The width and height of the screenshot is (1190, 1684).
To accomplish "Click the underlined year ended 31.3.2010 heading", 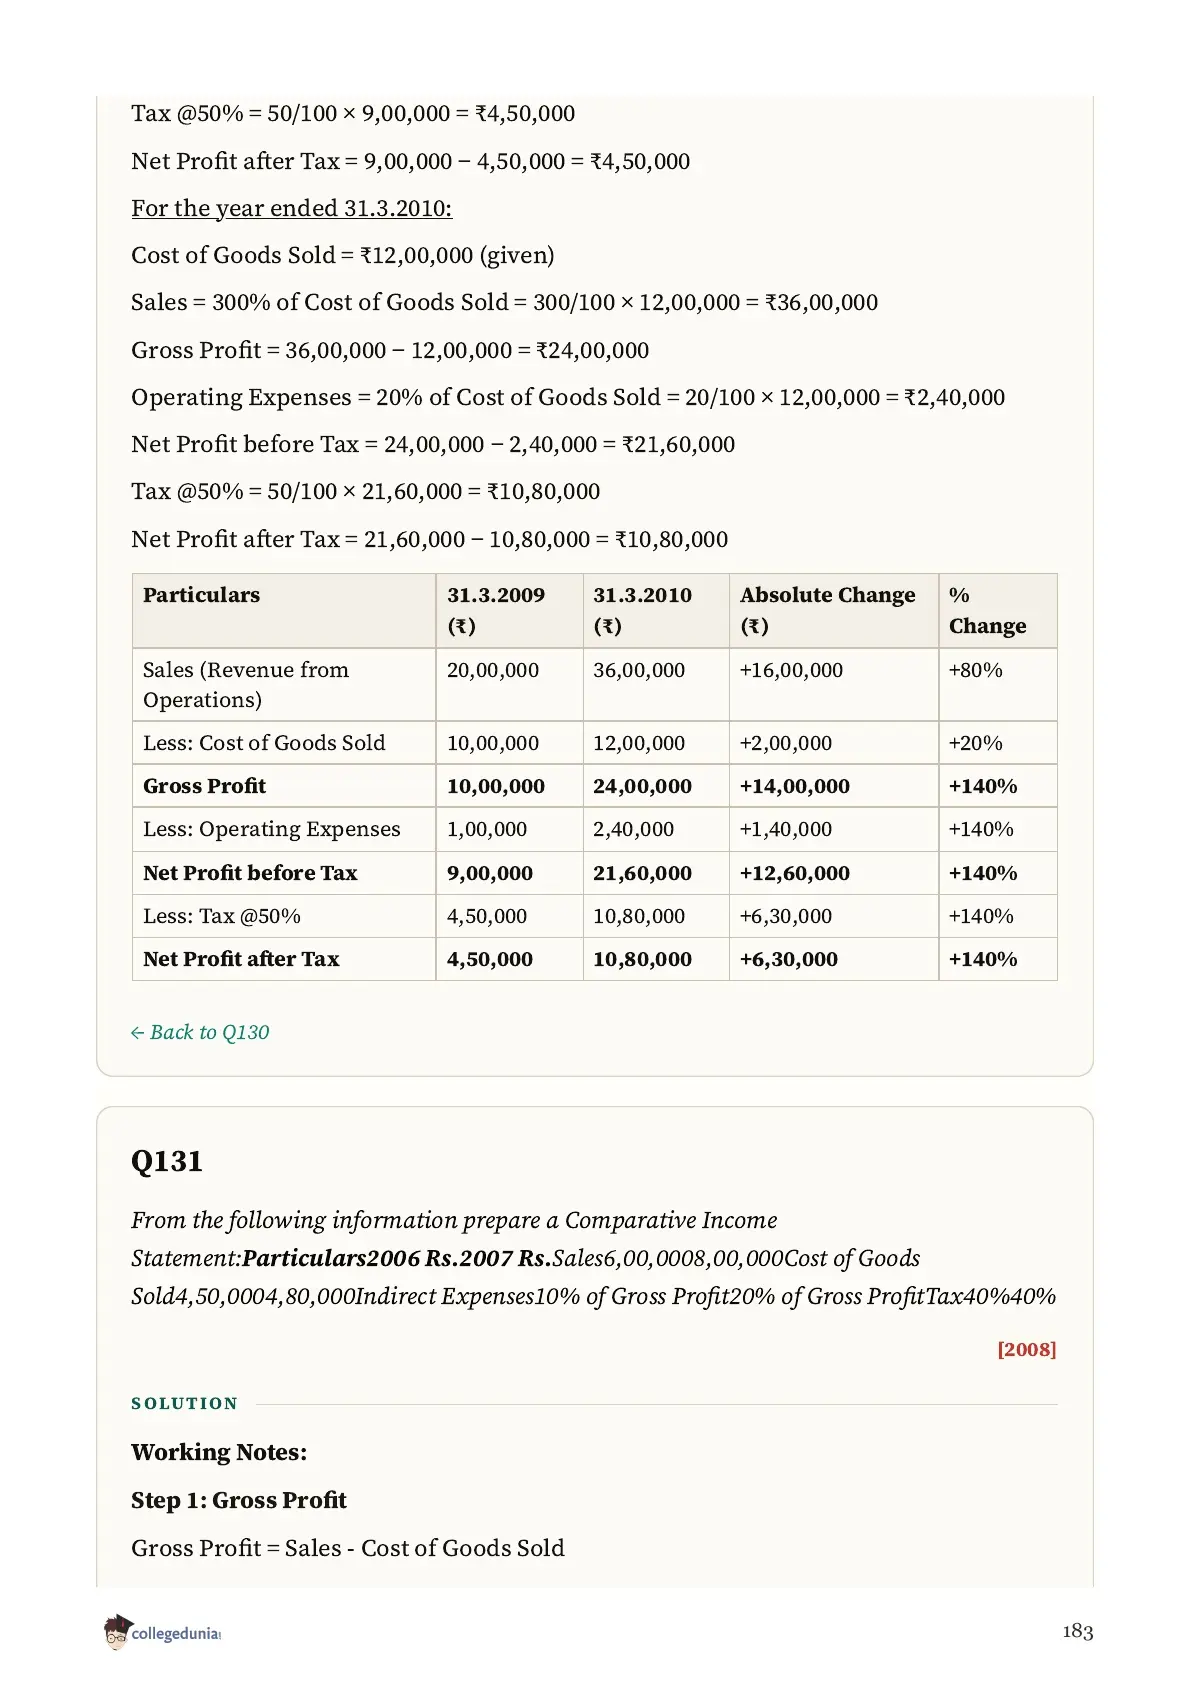I will tap(291, 208).
